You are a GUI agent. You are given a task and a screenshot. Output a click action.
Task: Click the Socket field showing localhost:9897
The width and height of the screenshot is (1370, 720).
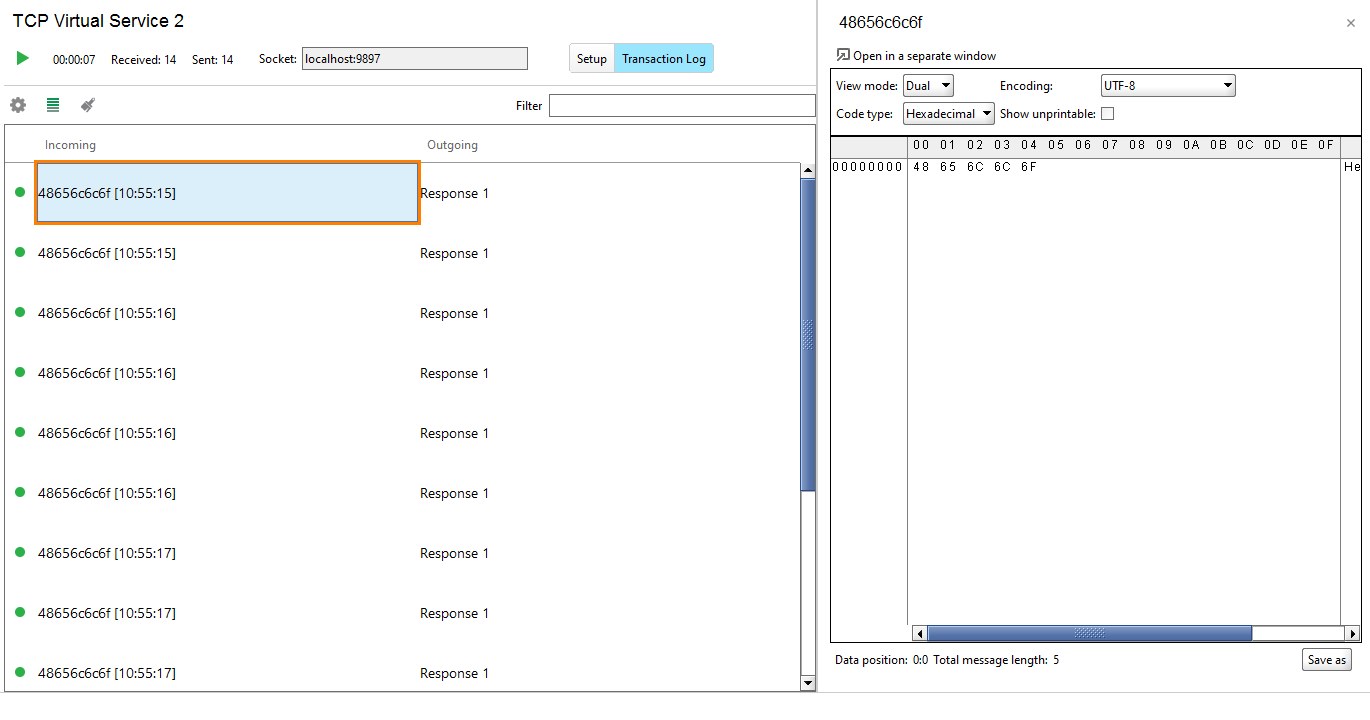(414, 58)
